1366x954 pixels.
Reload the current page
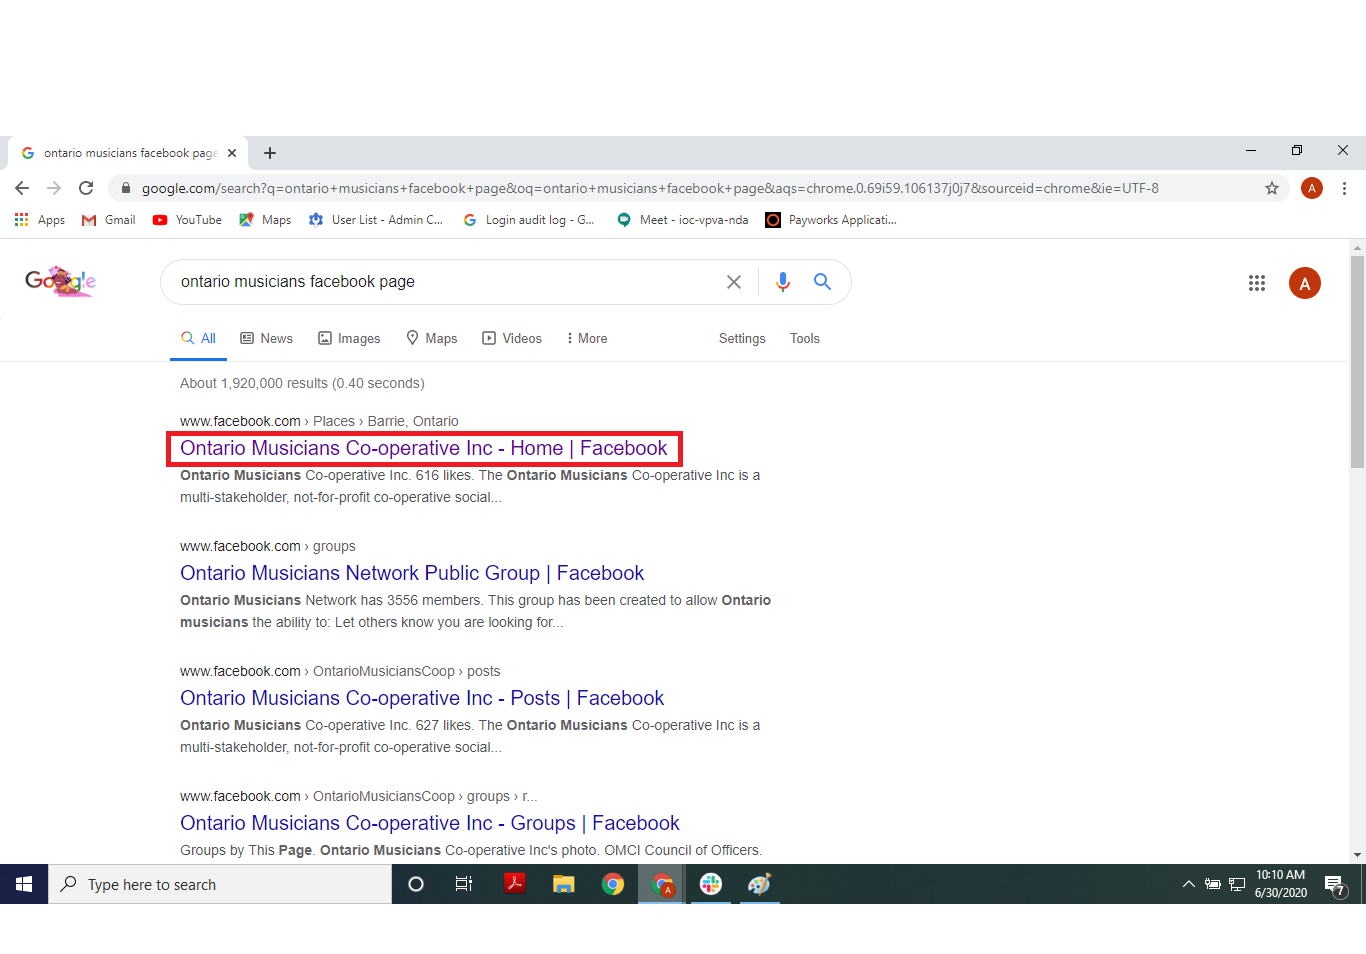pos(86,188)
